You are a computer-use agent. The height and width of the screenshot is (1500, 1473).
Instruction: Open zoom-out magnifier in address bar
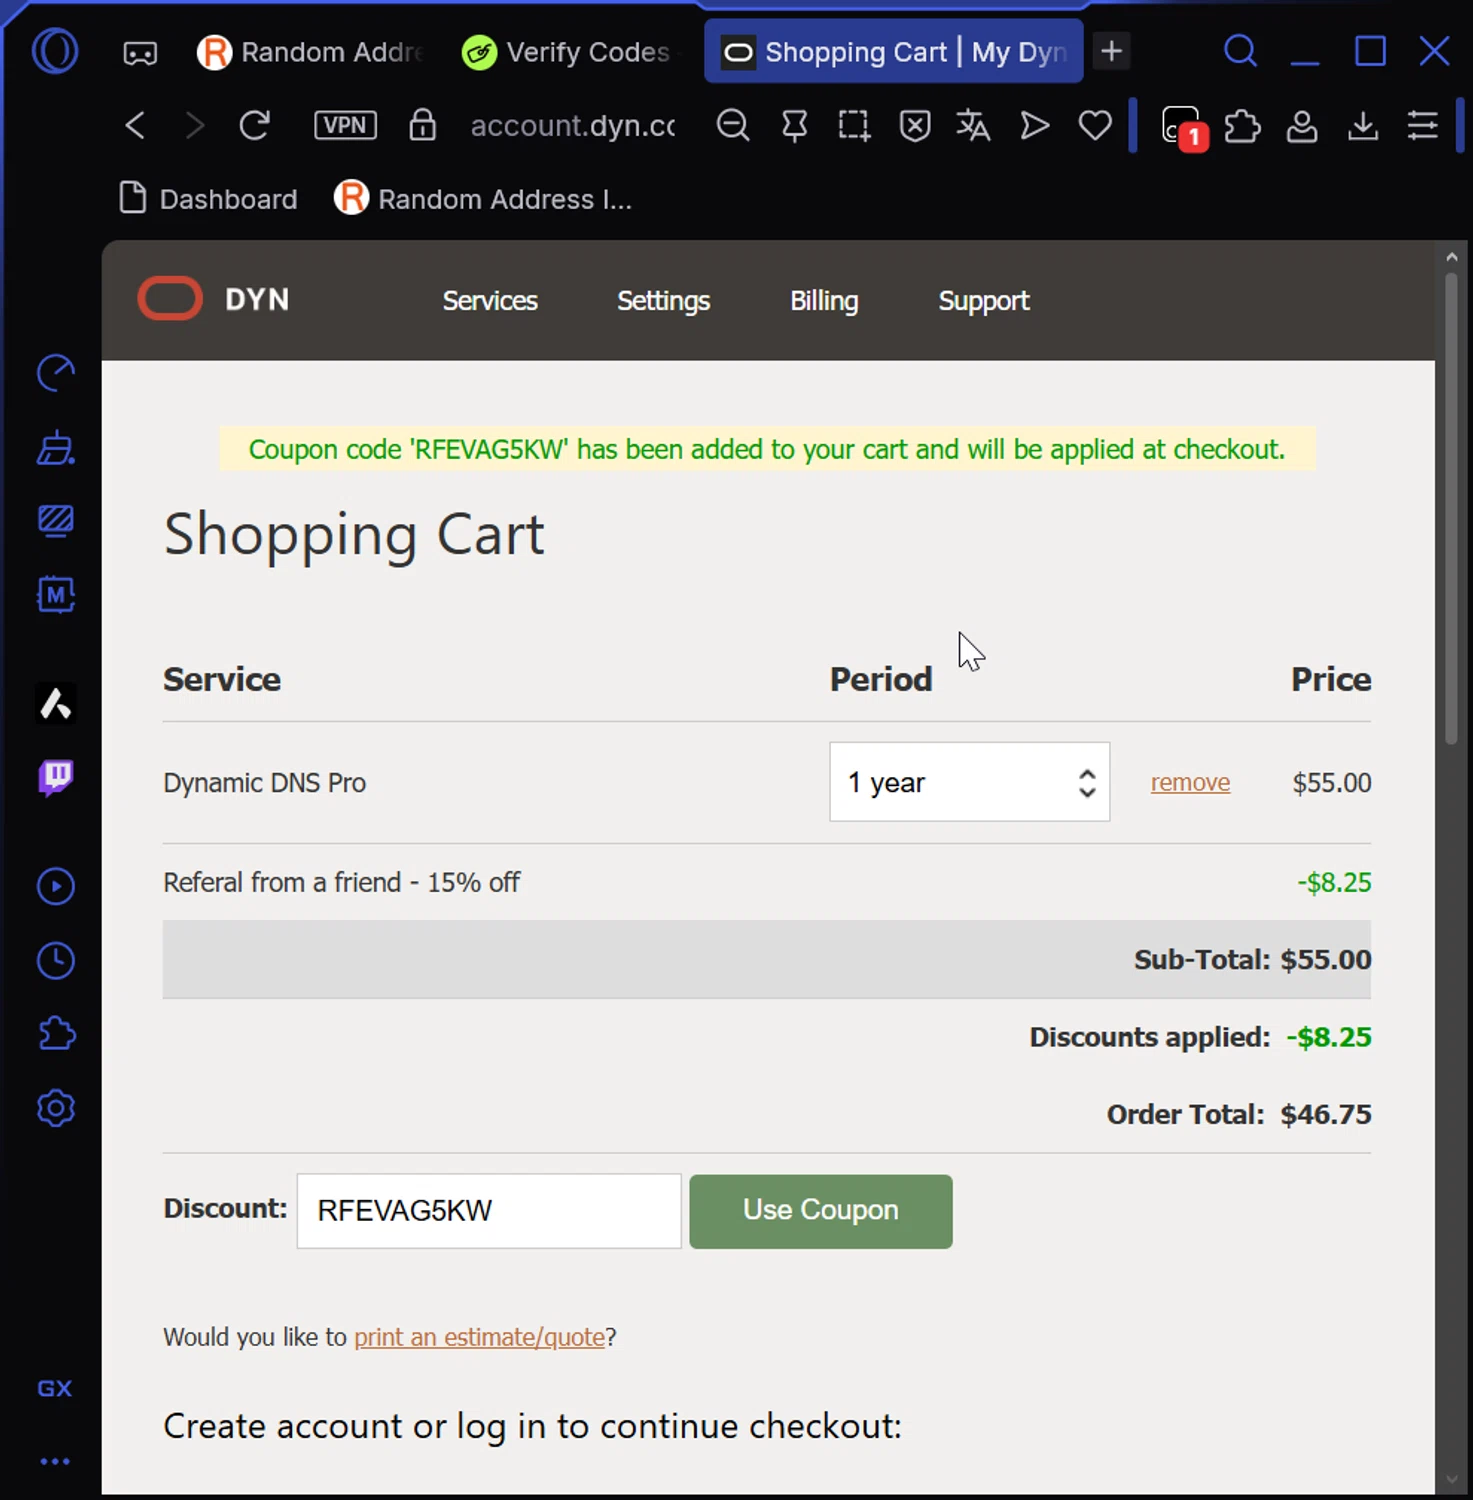tap(733, 125)
